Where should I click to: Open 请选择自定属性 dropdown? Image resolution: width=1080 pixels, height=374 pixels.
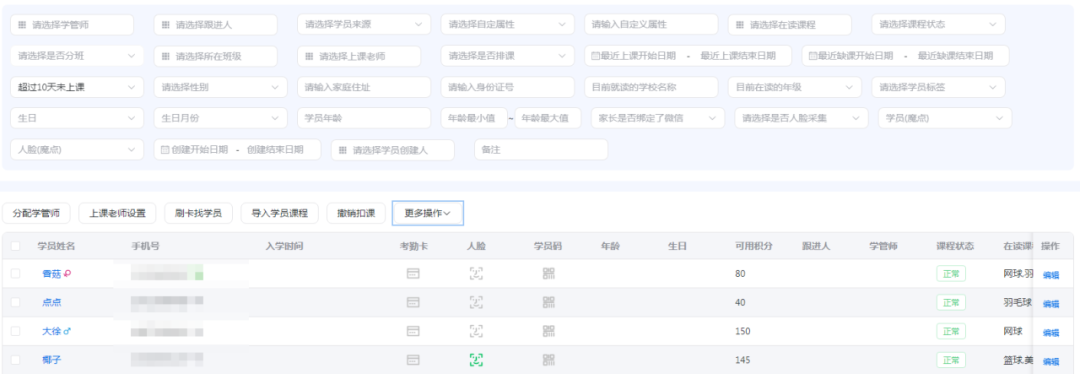508,24
